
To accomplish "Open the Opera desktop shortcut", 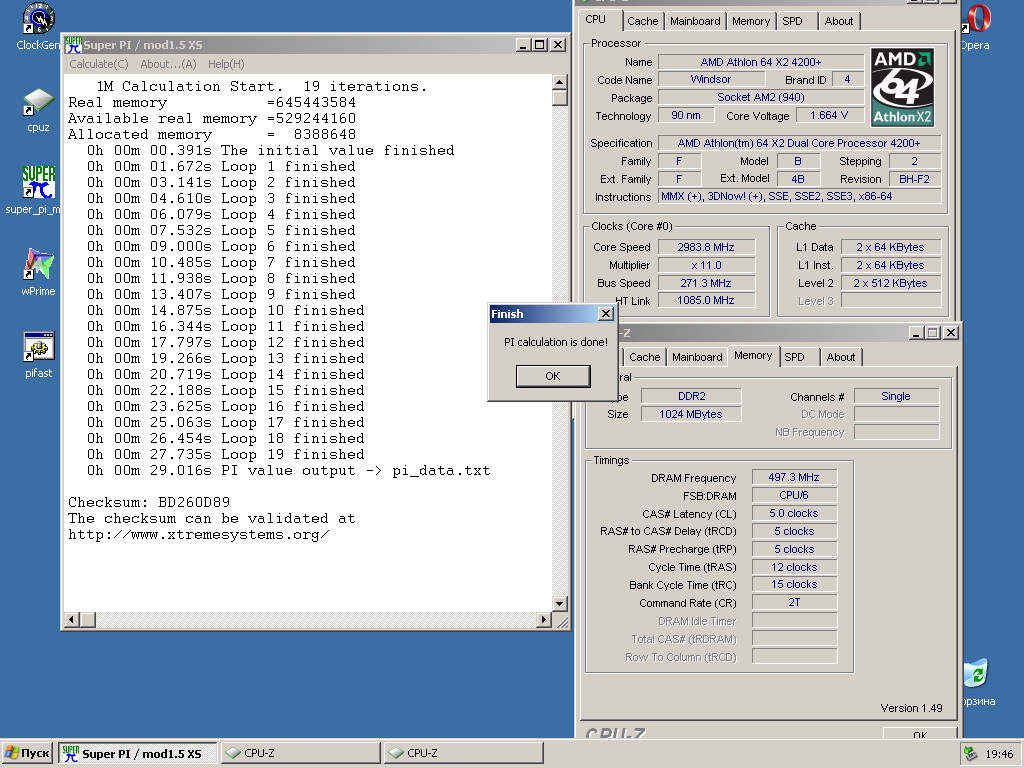I will (x=976, y=26).
